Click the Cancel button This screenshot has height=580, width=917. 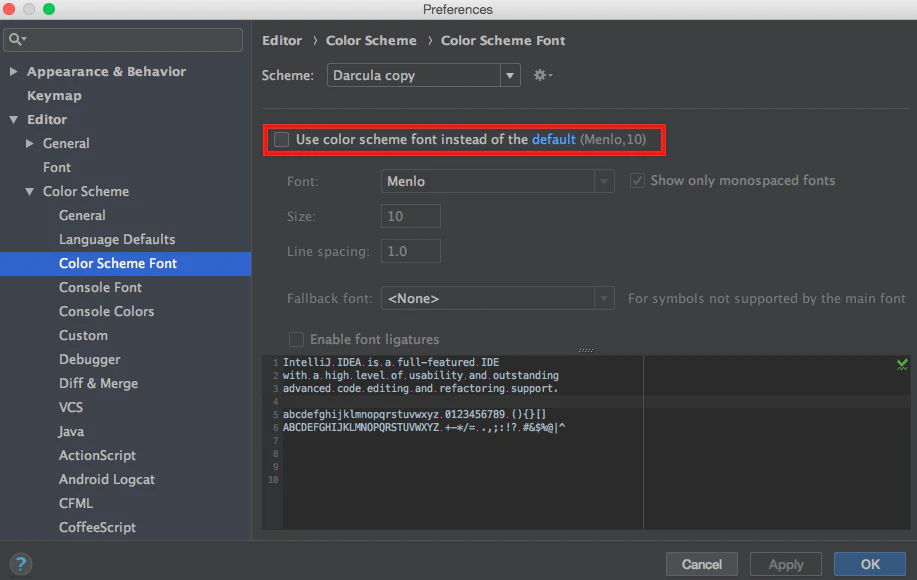pos(702,564)
